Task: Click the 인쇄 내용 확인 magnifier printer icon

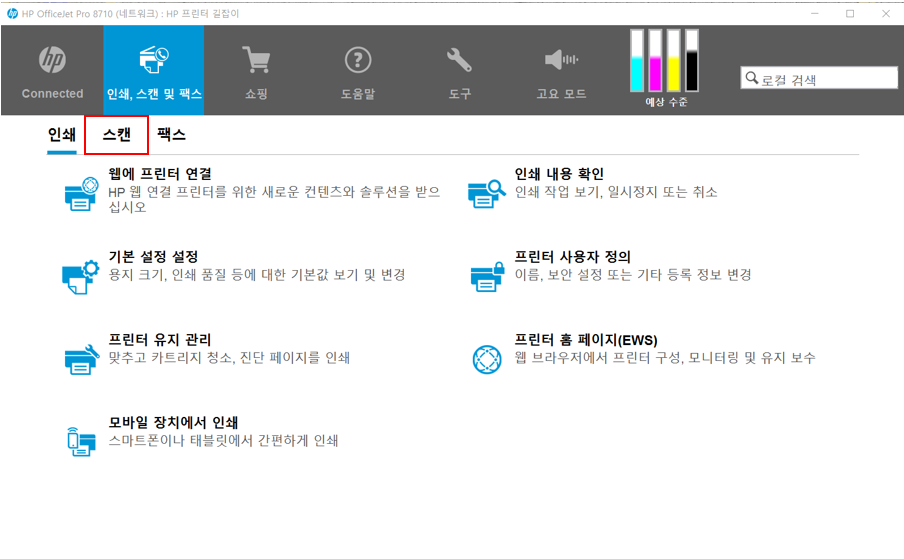Action: pos(487,194)
